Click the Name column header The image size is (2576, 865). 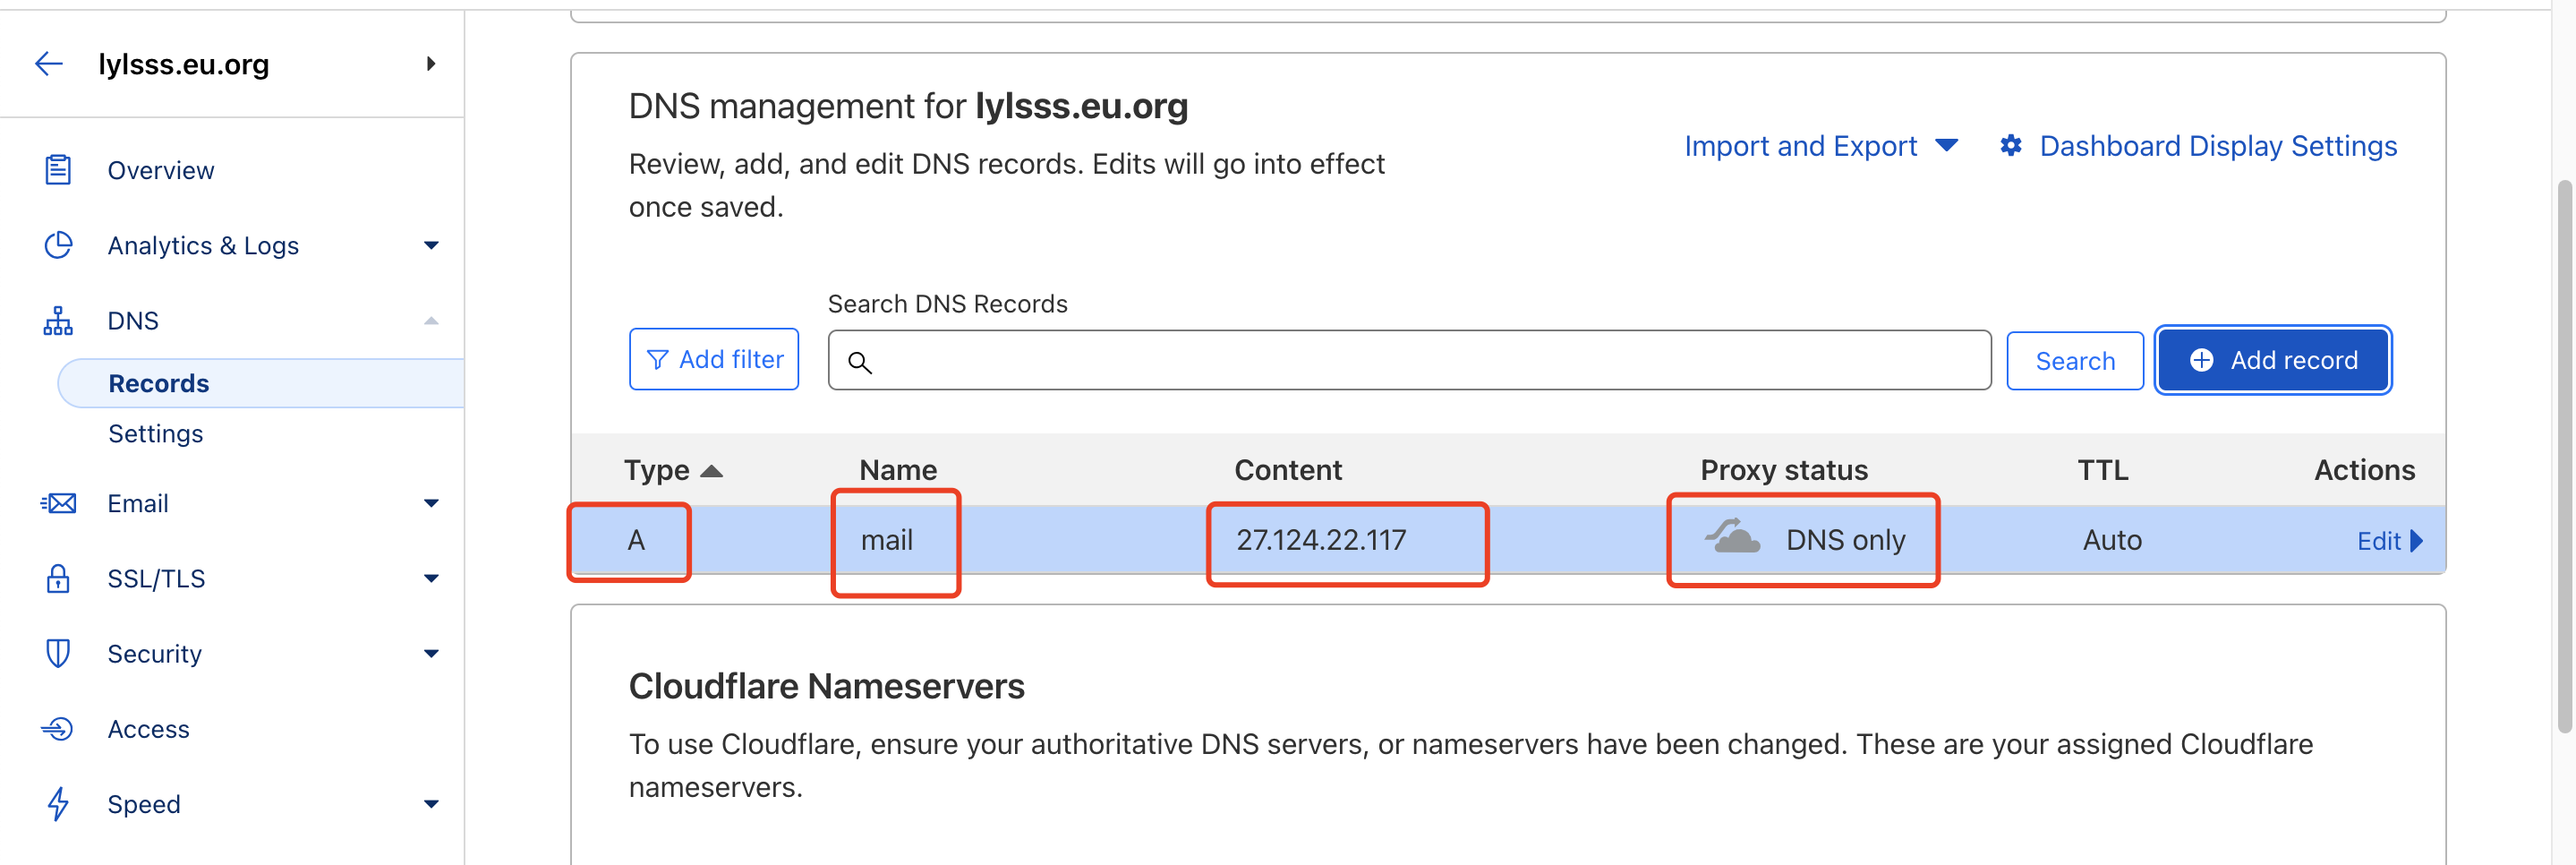pyautogui.click(x=898, y=470)
